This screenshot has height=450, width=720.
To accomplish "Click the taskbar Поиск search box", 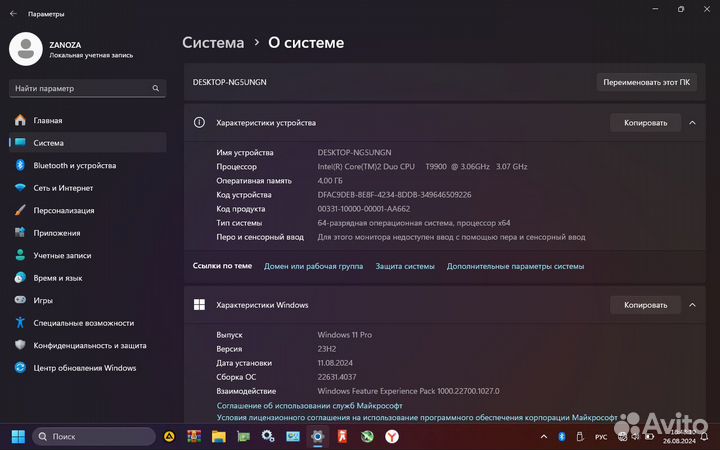I will tap(94, 436).
